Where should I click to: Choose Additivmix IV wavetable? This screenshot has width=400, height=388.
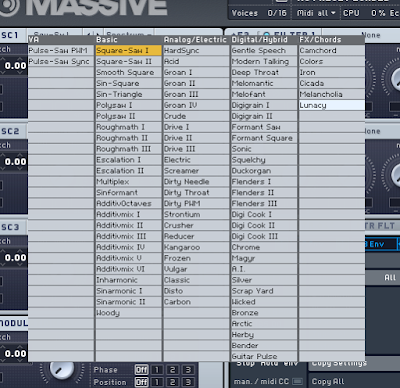(x=128, y=247)
